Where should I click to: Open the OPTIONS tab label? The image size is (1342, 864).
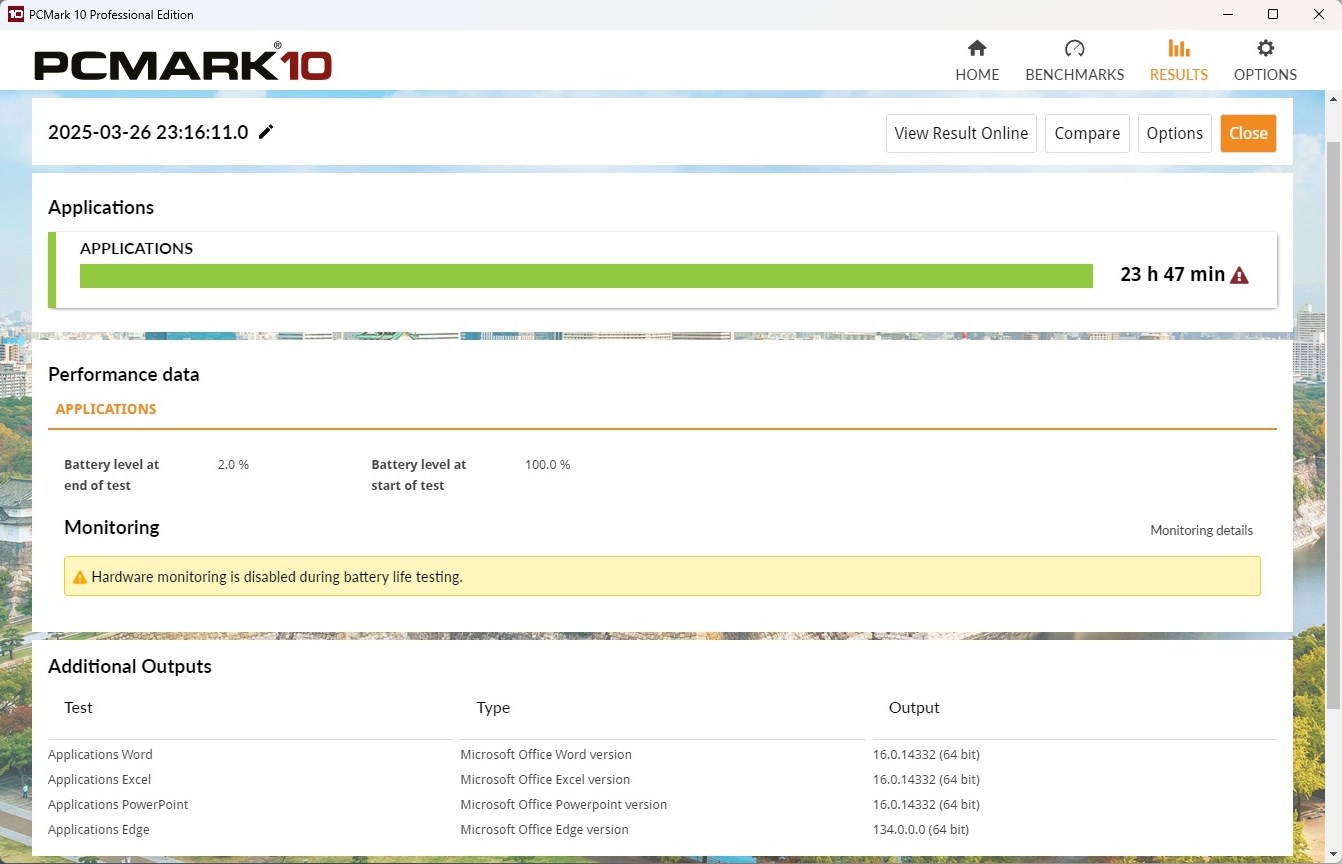[x=1265, y=75]
